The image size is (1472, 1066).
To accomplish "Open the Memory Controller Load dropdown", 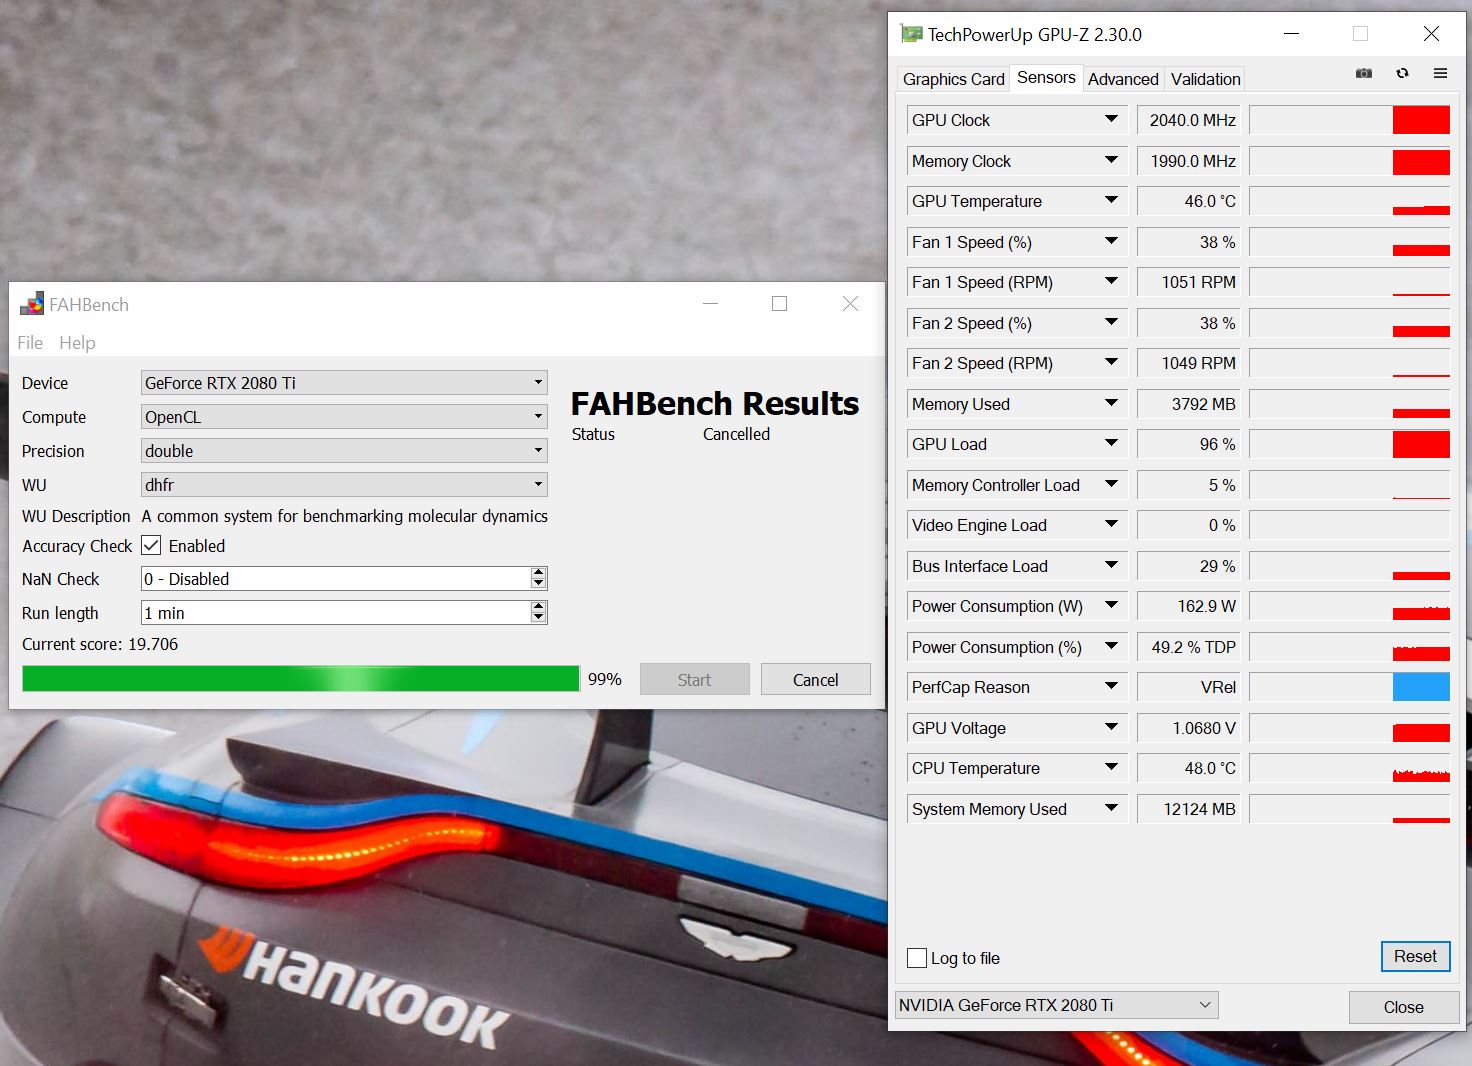I will coord(1111,485).
